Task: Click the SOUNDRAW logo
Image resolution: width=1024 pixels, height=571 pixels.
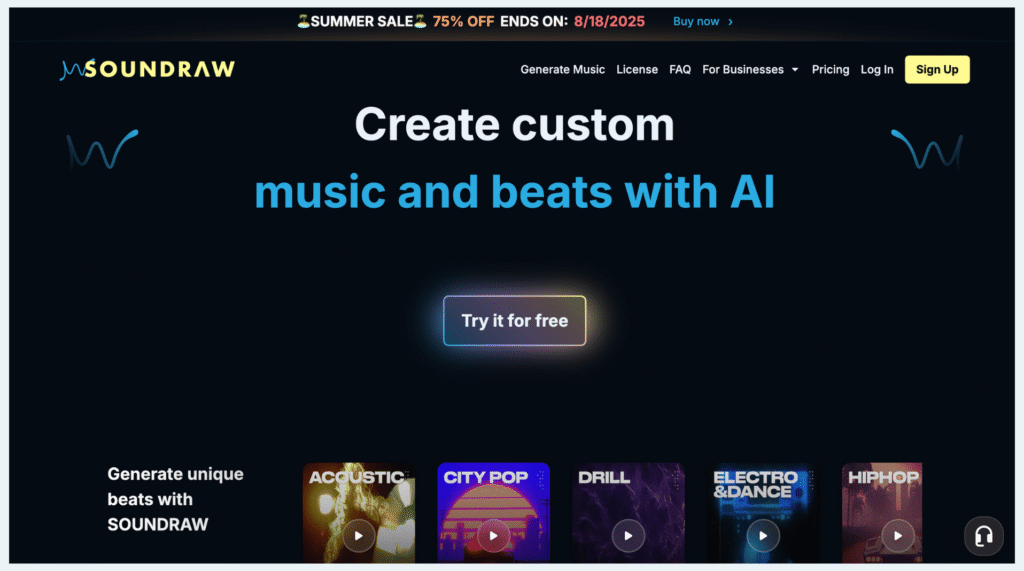Action: click(x=148, y=69)
